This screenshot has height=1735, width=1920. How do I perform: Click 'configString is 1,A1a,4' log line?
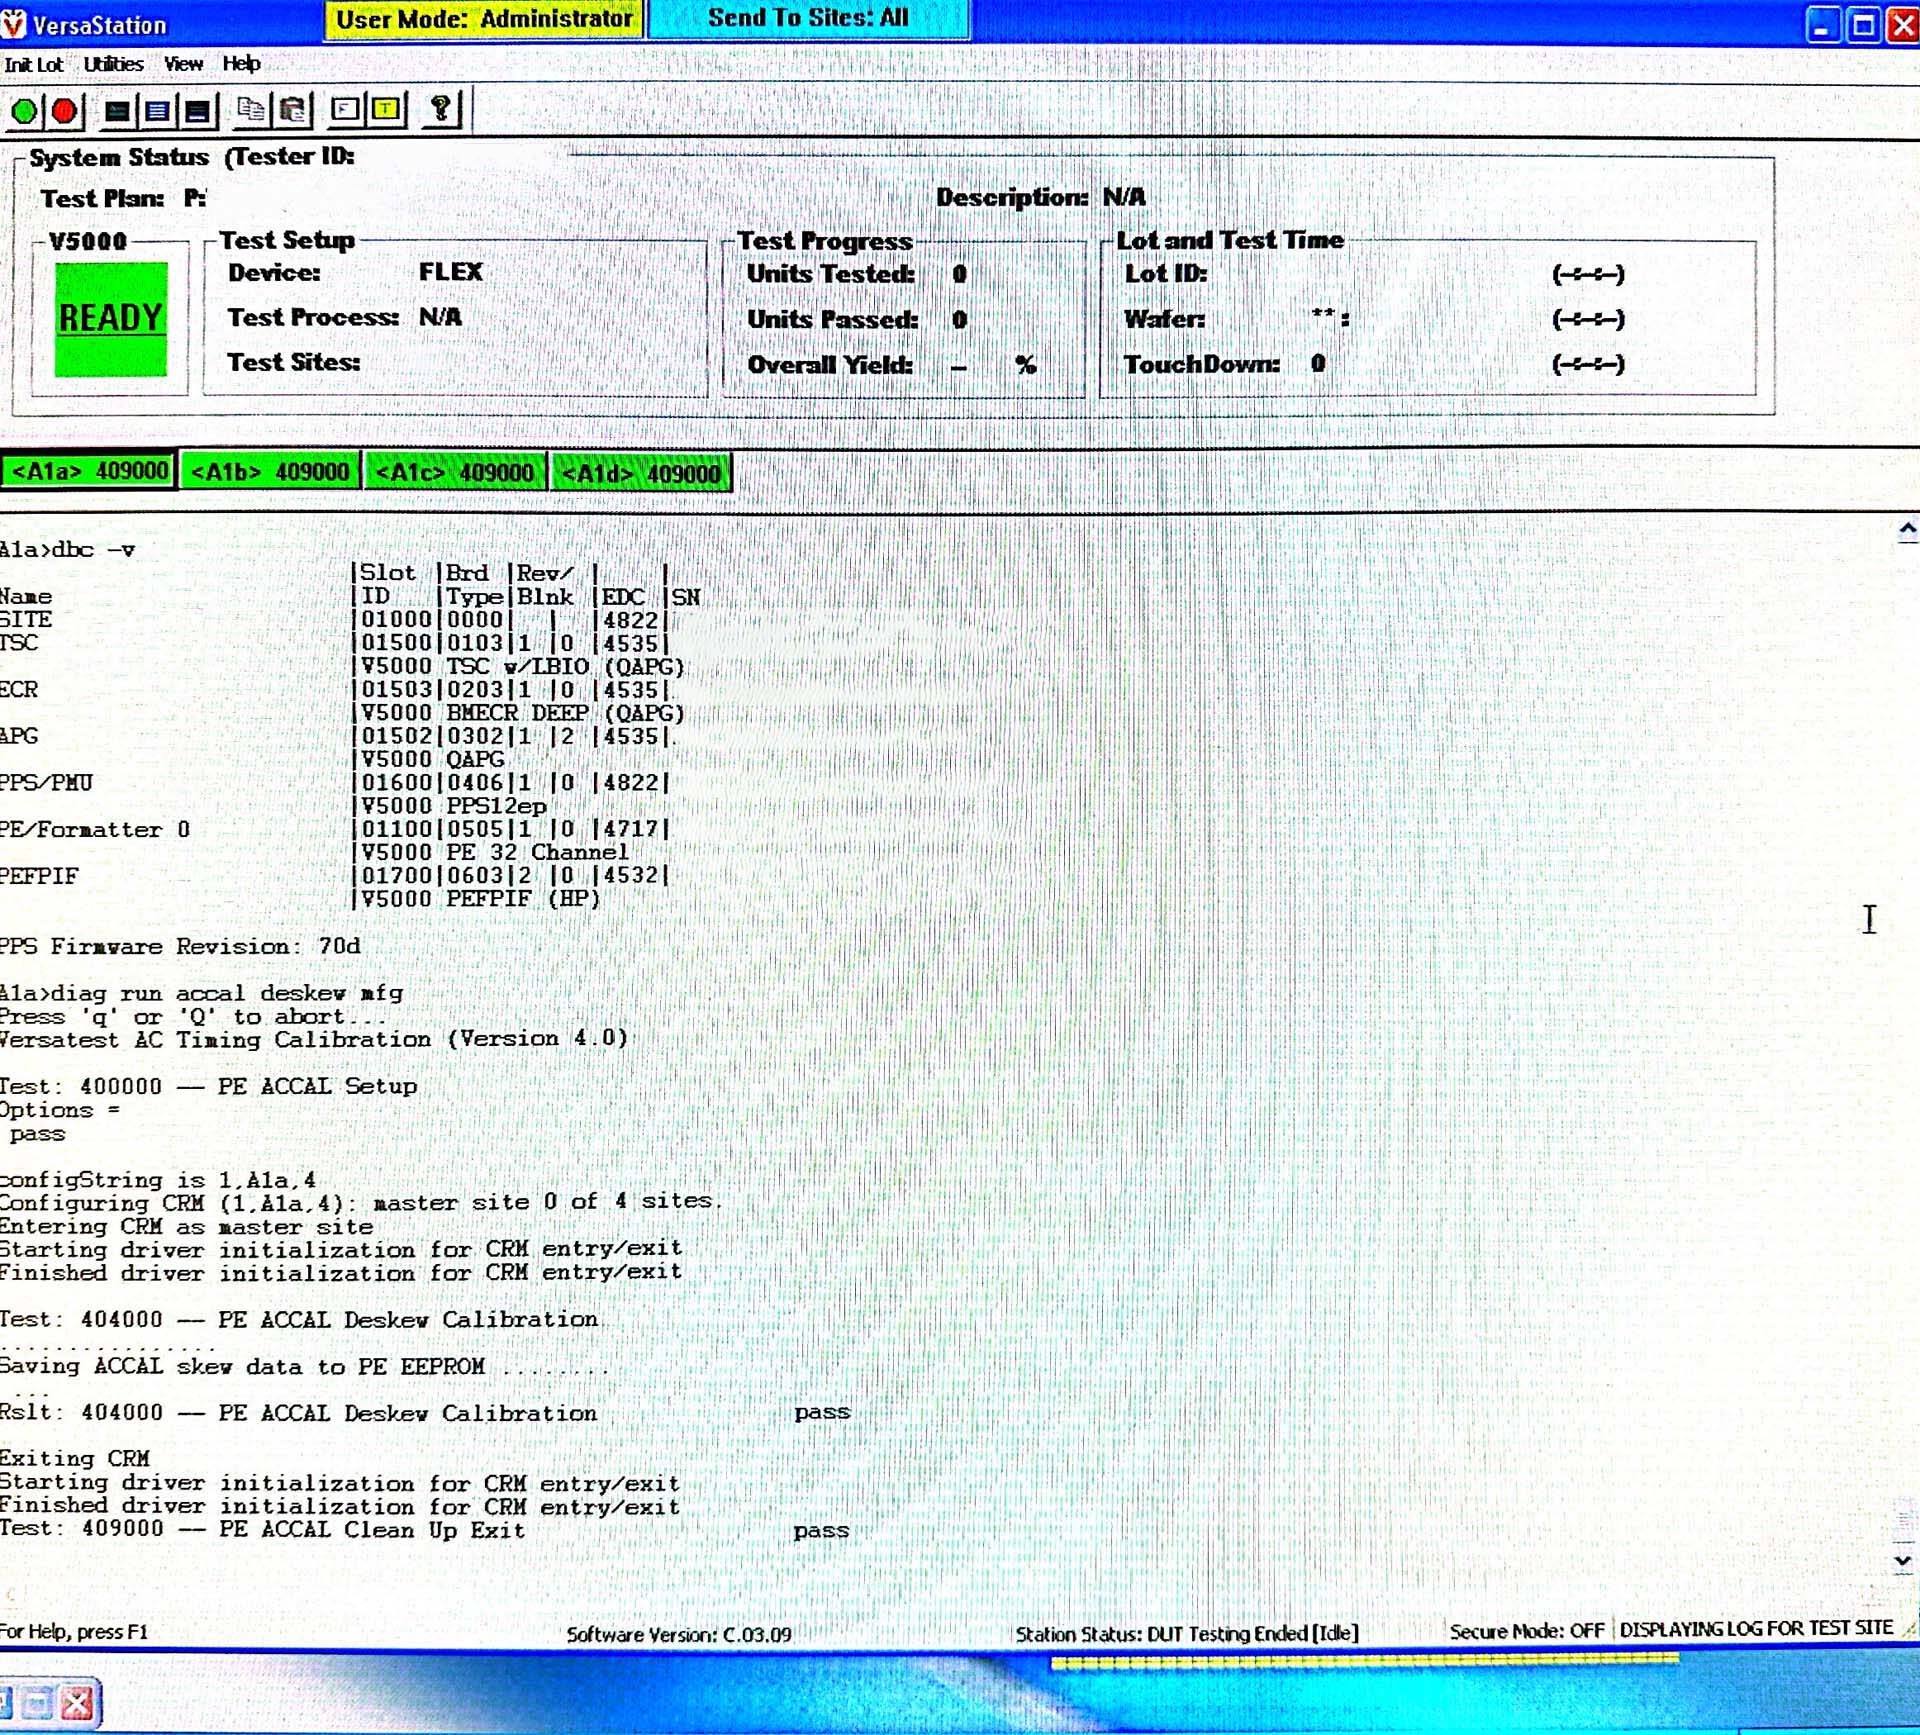(158, 1180)
